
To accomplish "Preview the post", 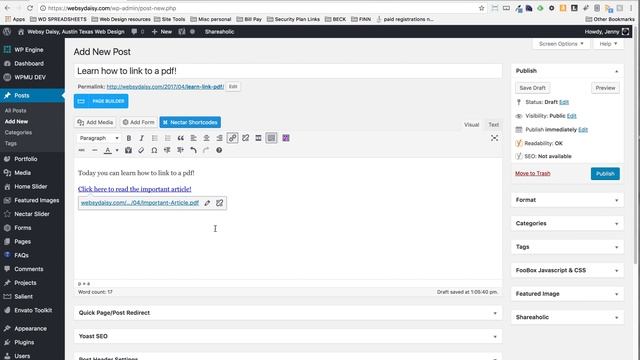I will coord(605,88).
